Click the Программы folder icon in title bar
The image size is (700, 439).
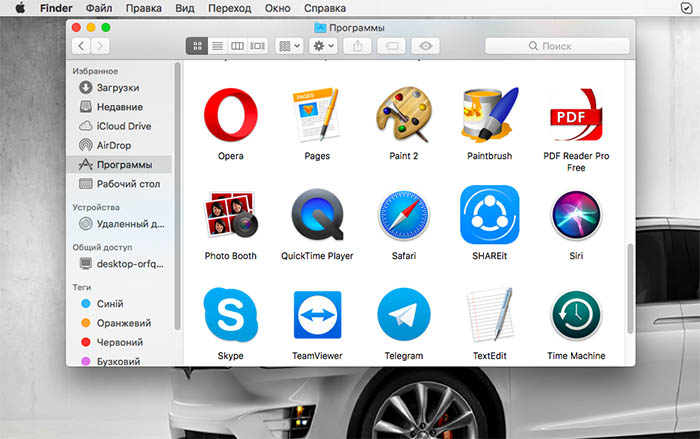[320, 27]
